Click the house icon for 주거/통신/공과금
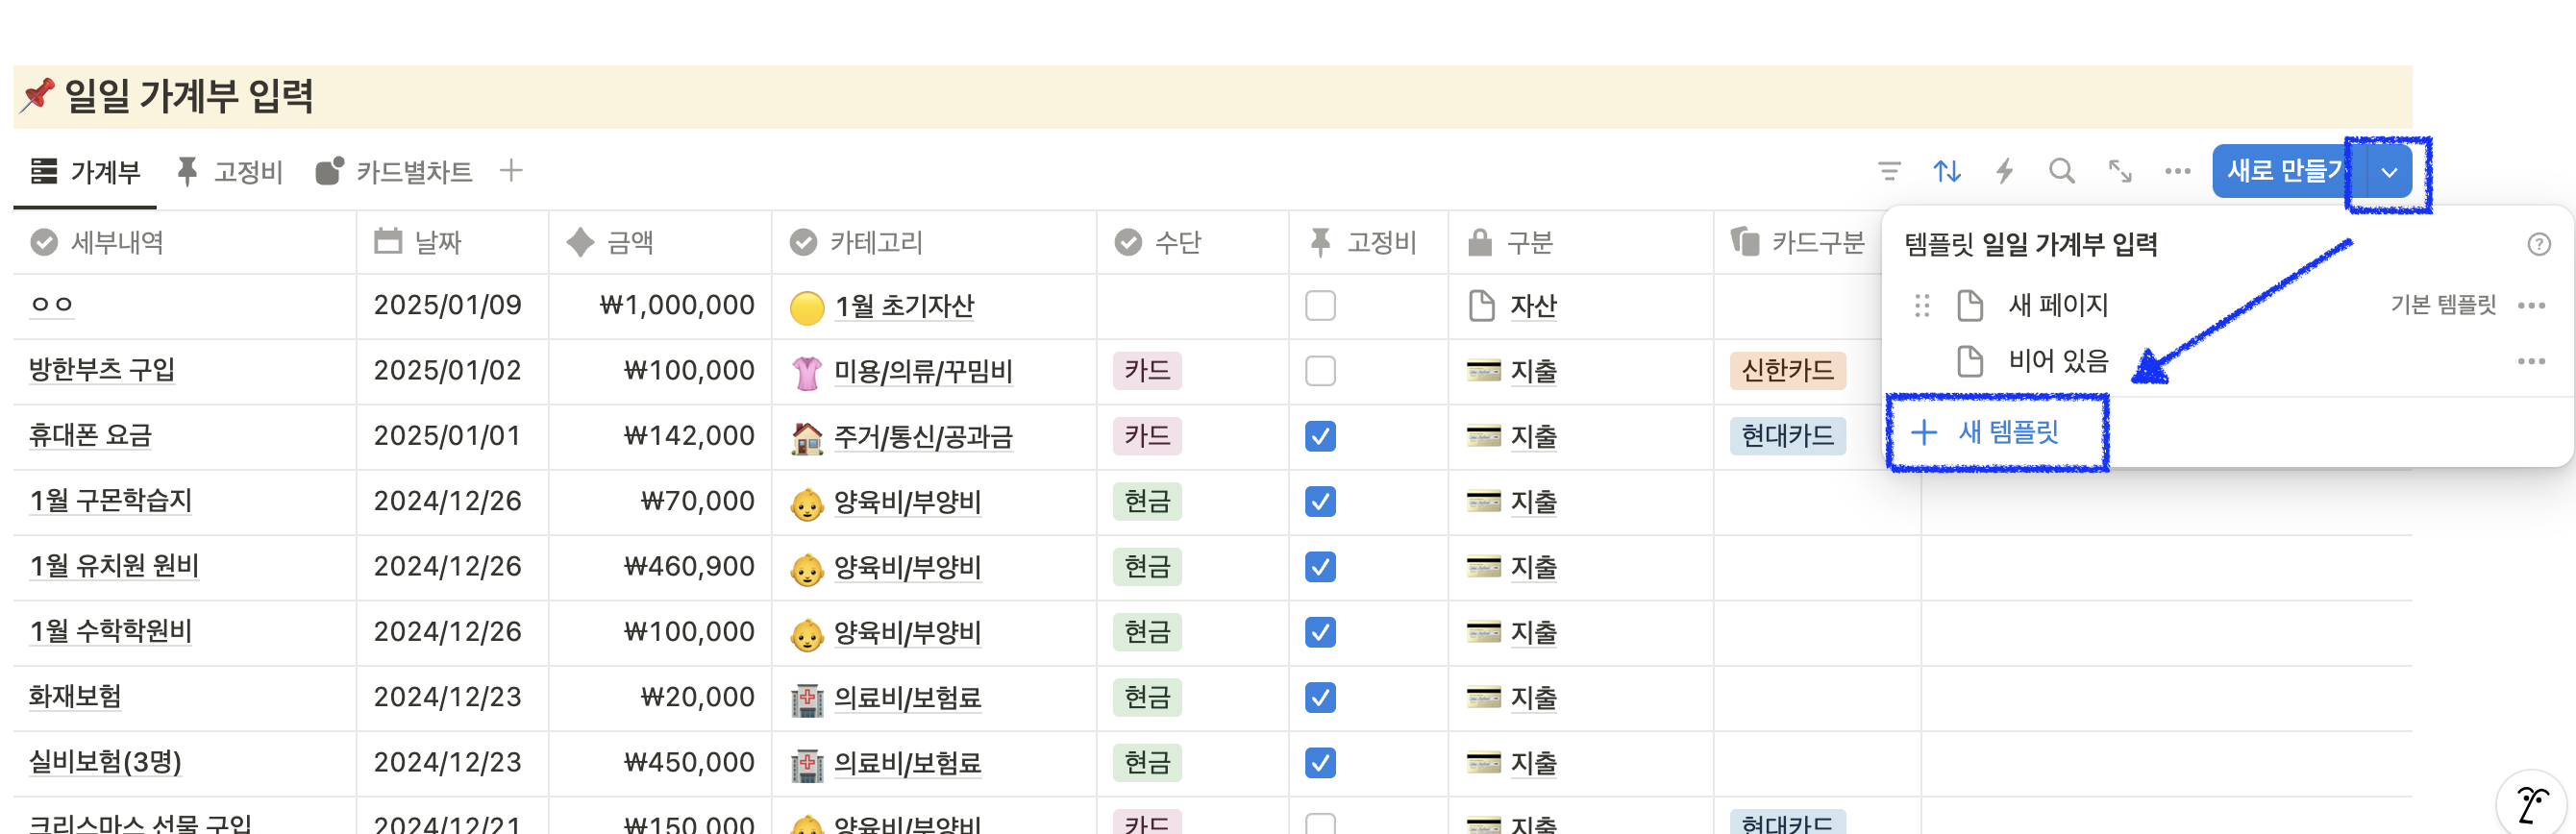Image resolution: width=2576 pixels, height=834 pixels. (807, 437)
